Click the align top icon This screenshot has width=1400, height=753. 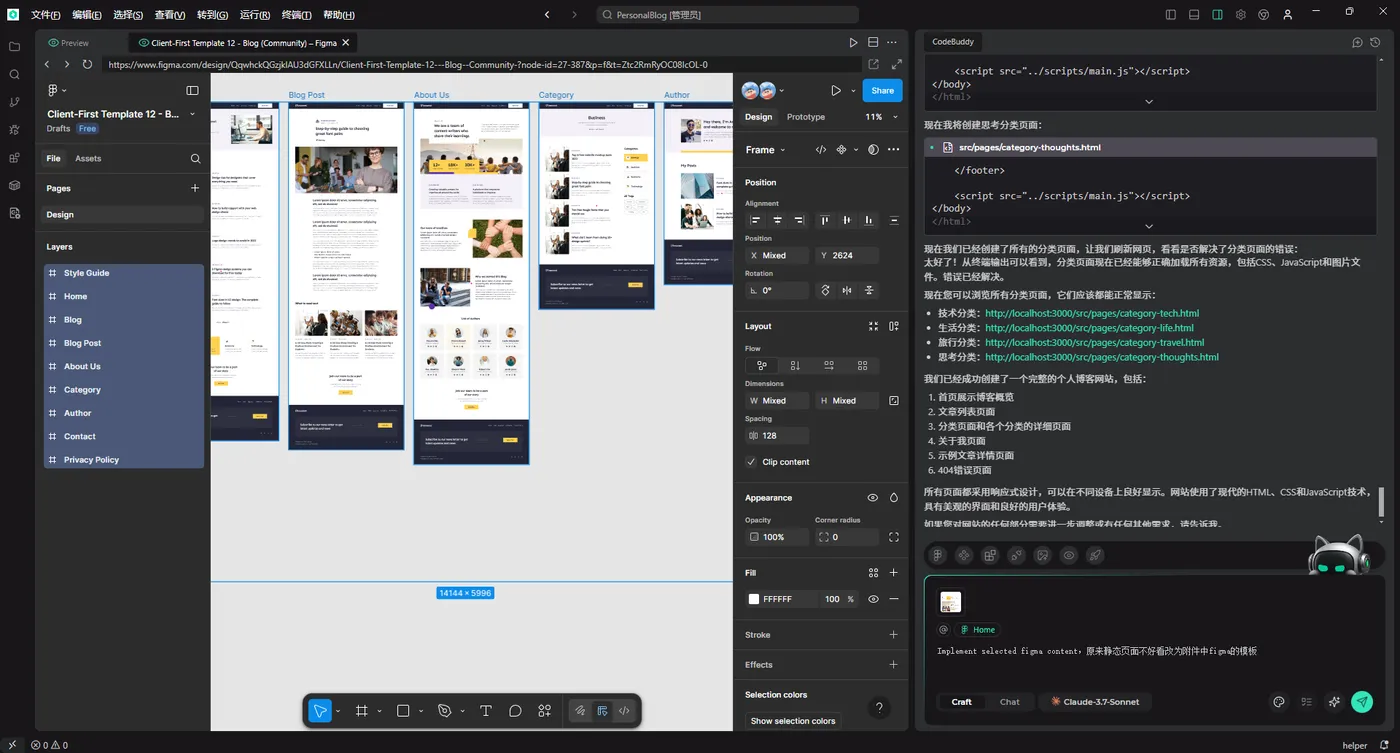[x=825, y=220]
